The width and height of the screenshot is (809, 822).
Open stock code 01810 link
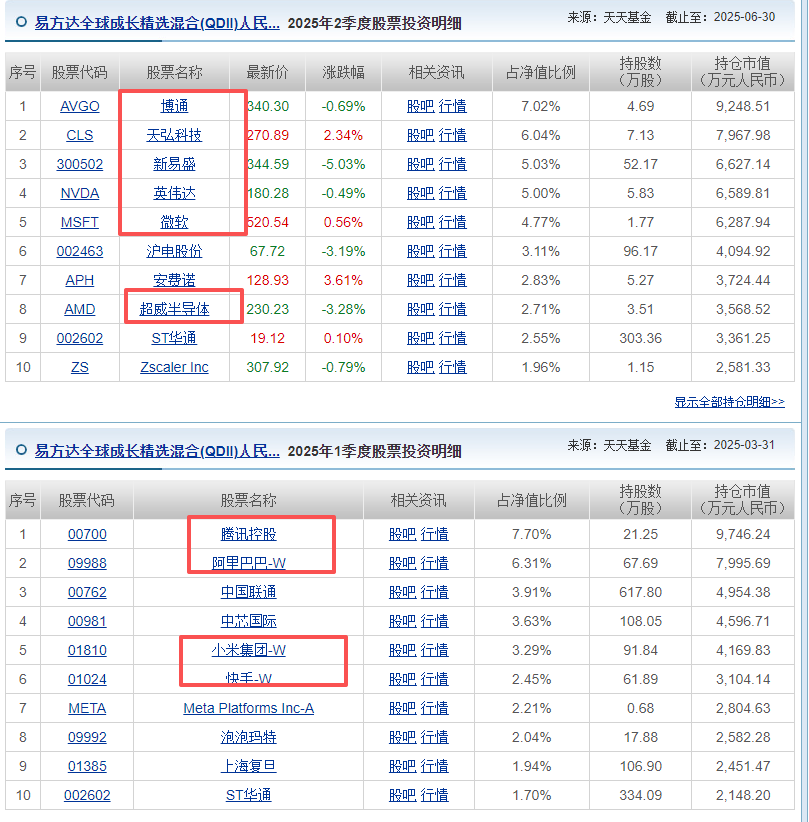click(87, 650)
